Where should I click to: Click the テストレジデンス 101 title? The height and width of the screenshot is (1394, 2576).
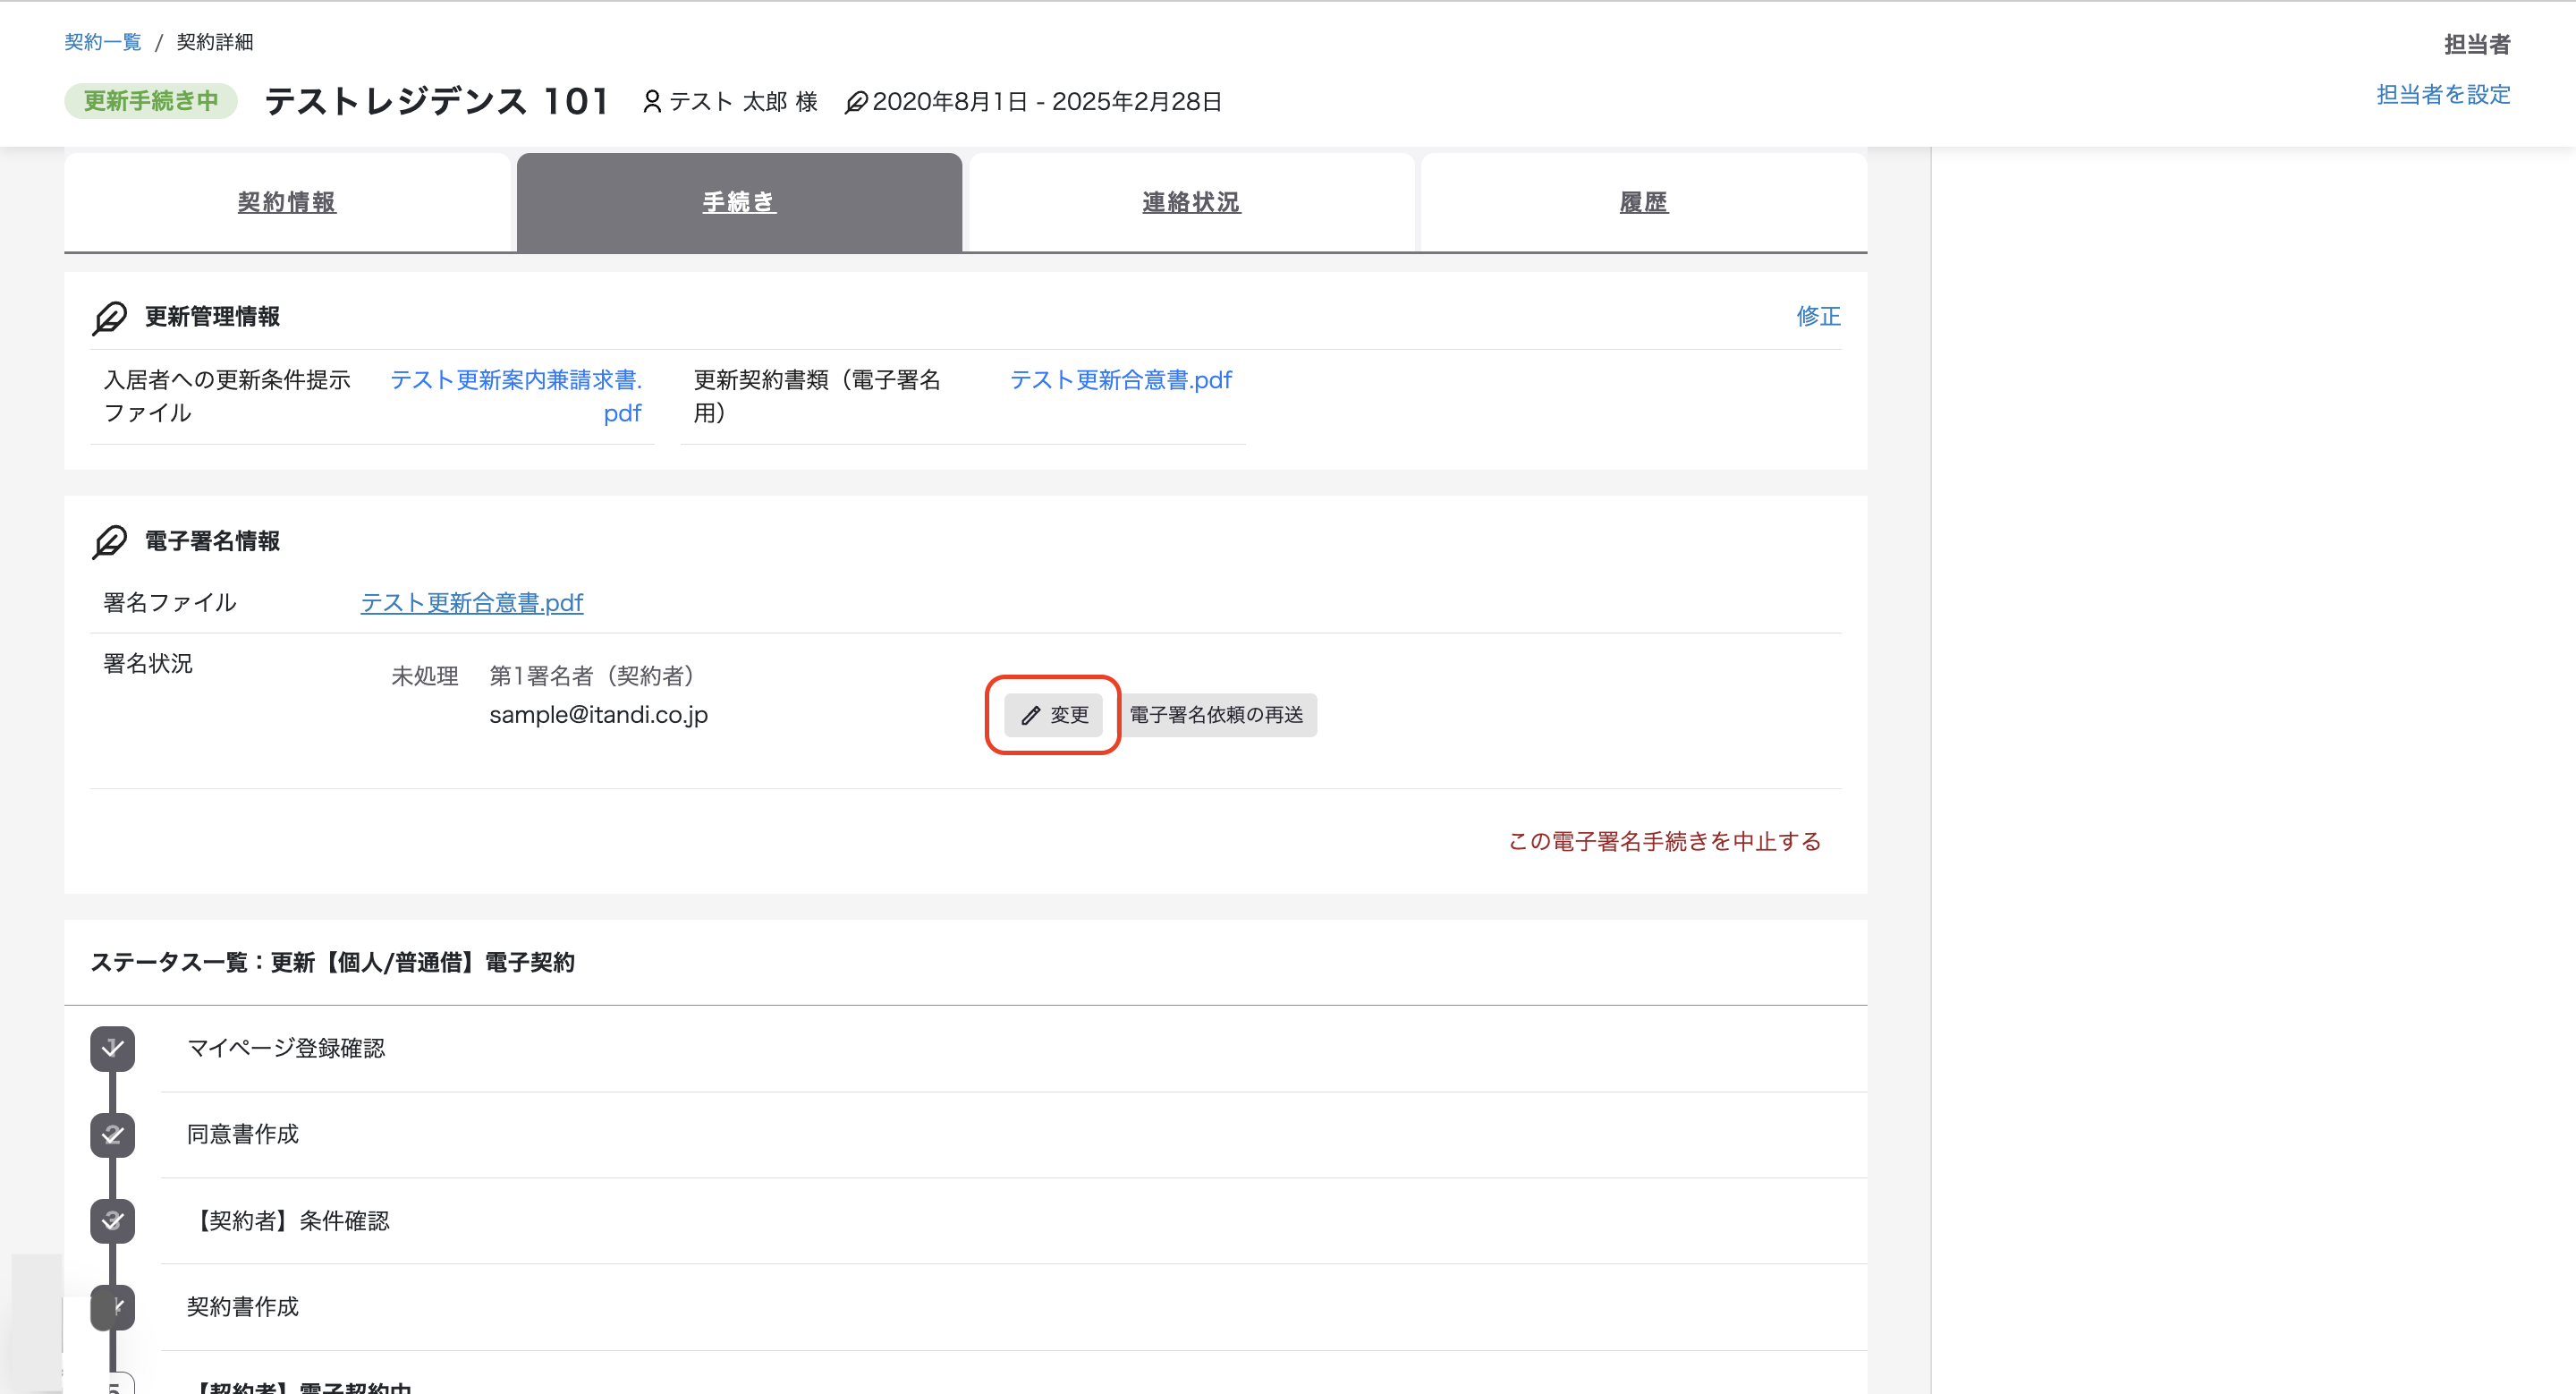pos(436,101)
